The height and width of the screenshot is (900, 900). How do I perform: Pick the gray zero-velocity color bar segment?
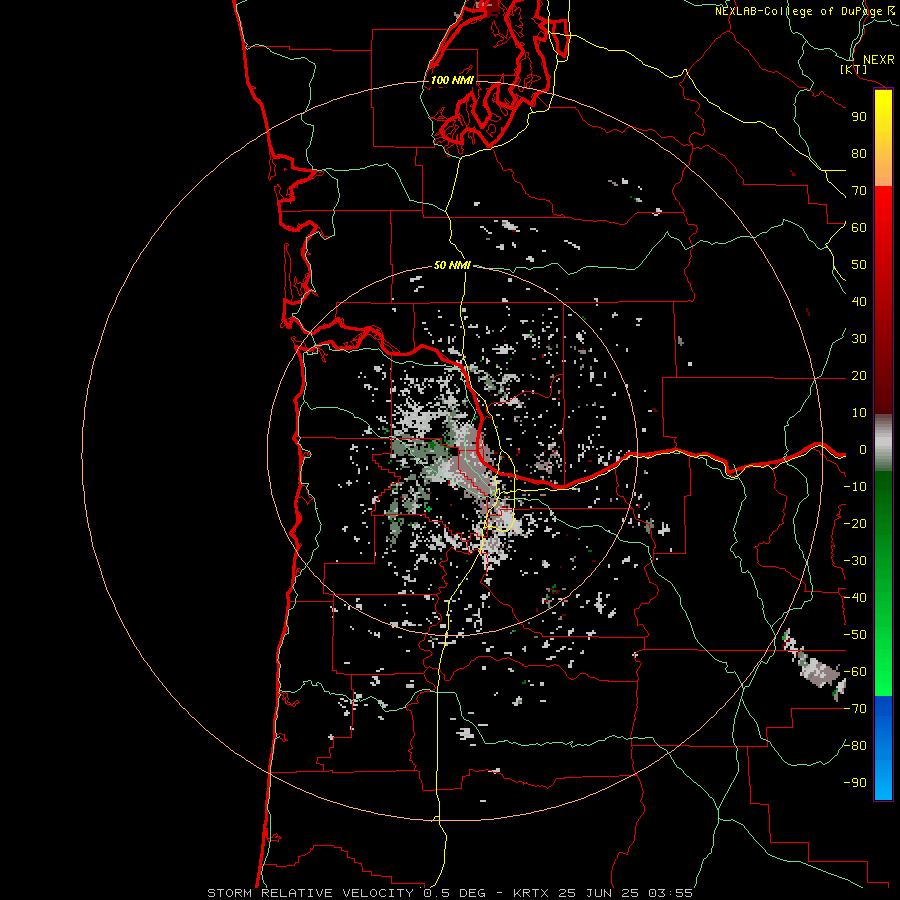tap(883, 443)
